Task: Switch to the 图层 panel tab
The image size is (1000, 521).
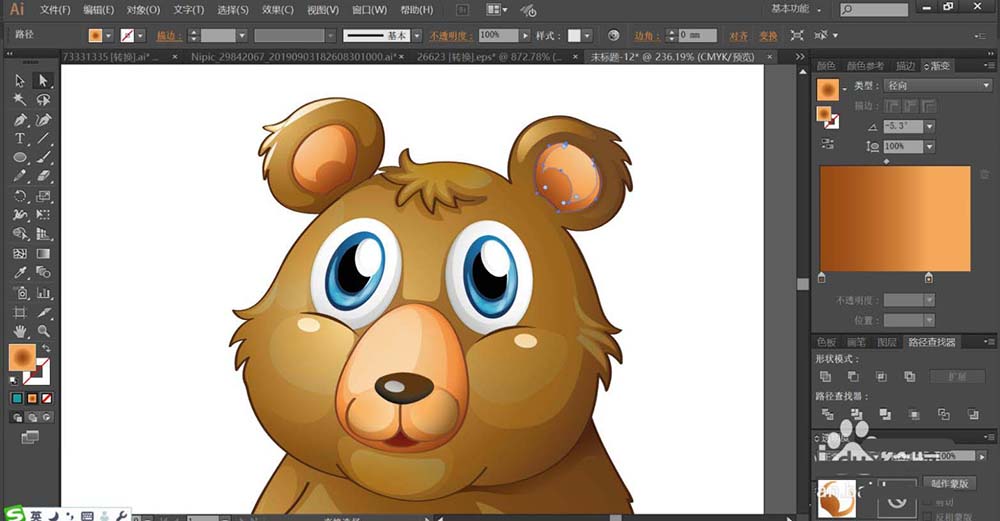Action: point(886,342)
